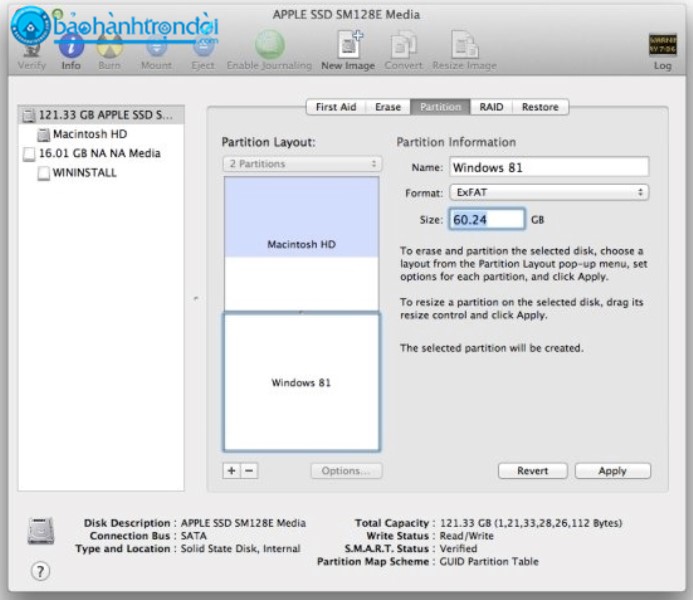Click the Connection Bus SATA value
Screen dimensions: 693x600
coord(194,536)
